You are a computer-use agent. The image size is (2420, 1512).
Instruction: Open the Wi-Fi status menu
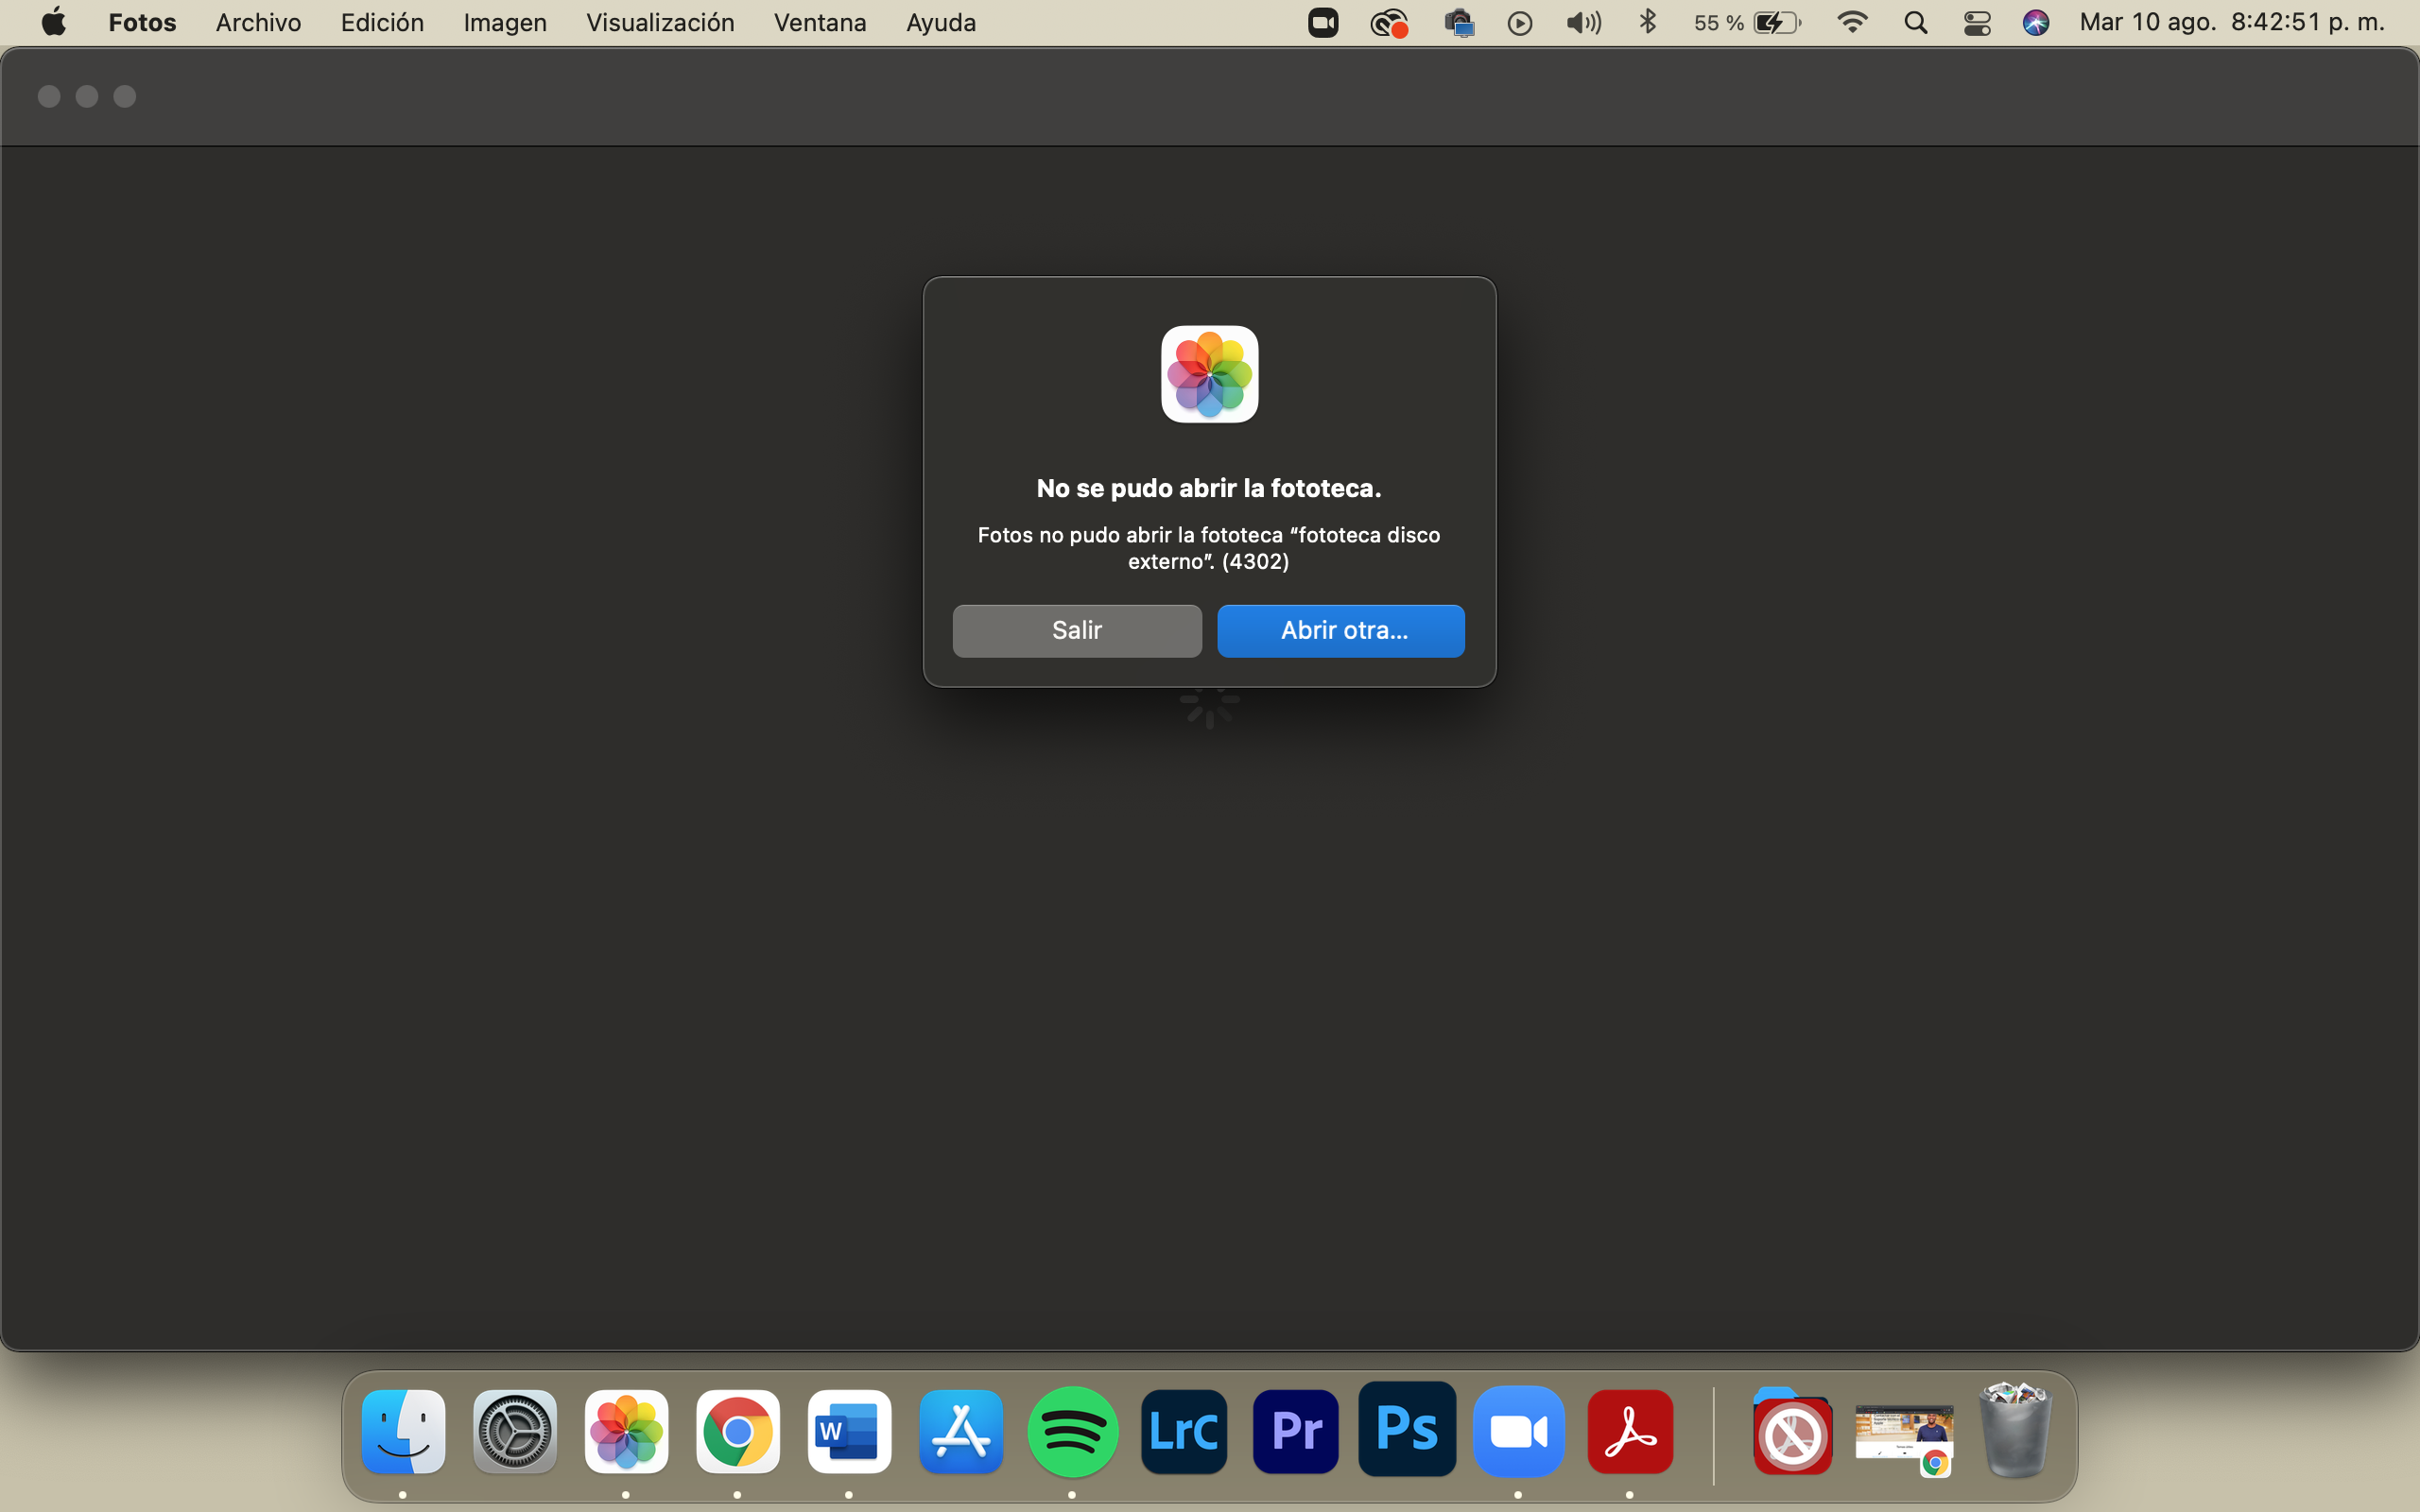(1852, 22)
